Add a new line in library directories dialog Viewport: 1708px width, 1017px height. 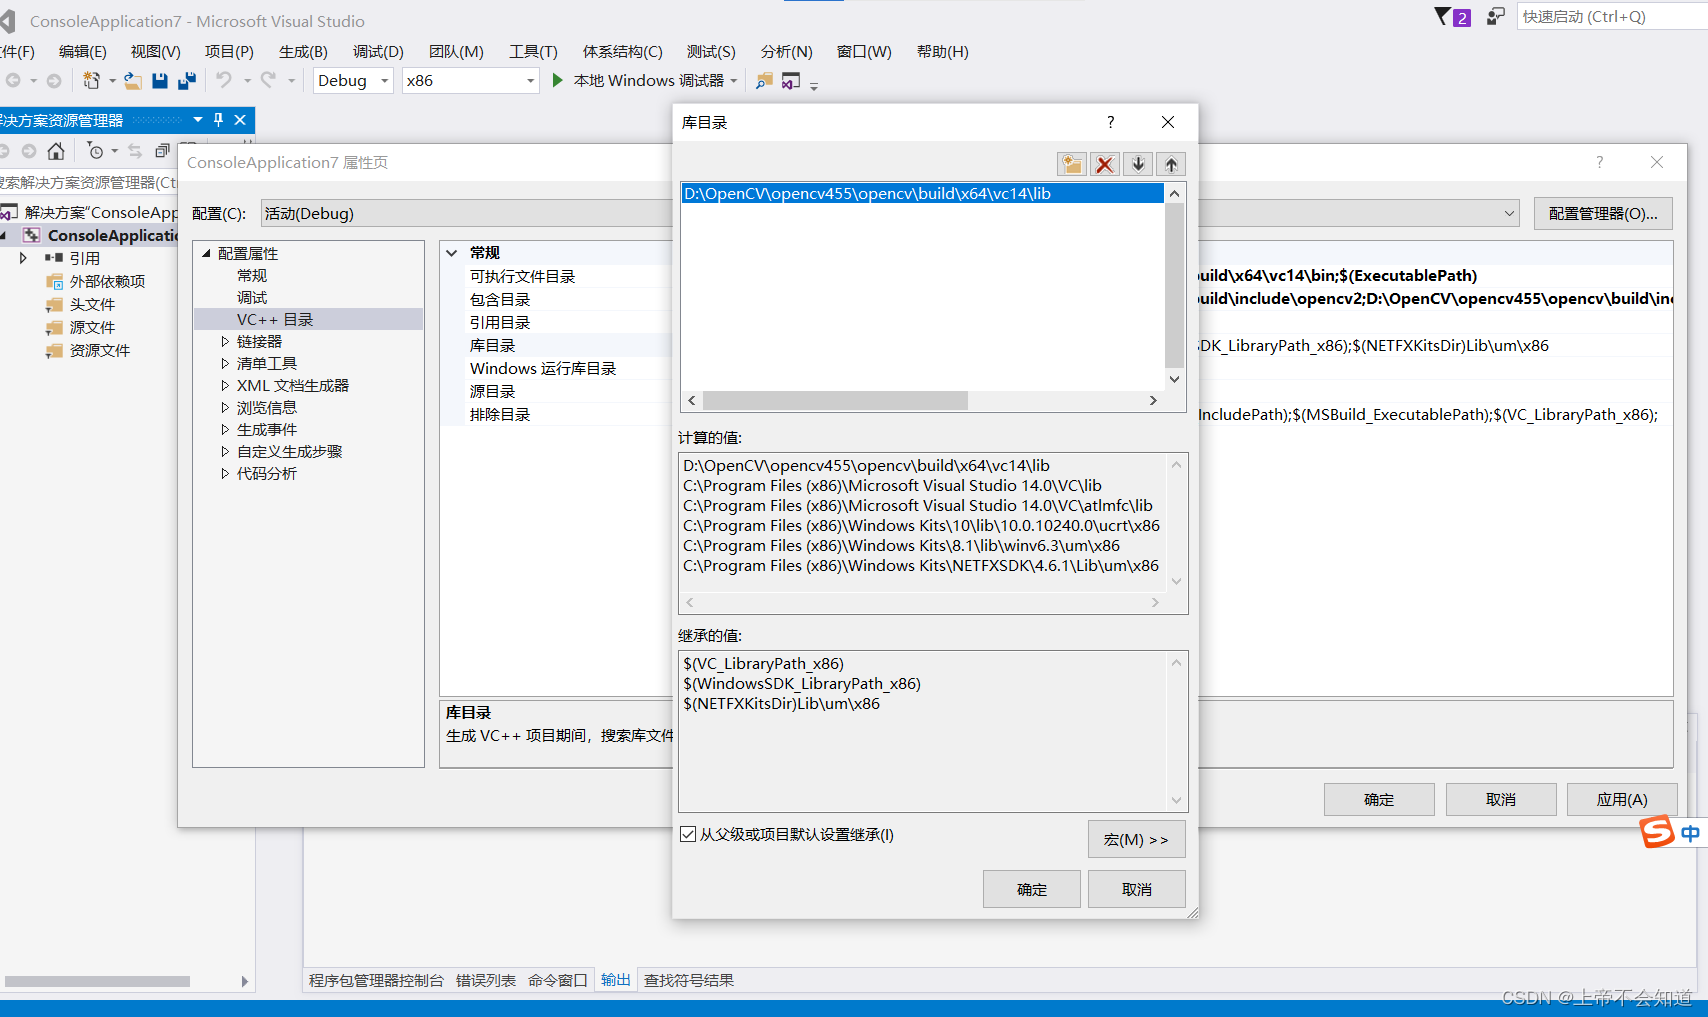pyautogui.click(x=1071, y=164)
